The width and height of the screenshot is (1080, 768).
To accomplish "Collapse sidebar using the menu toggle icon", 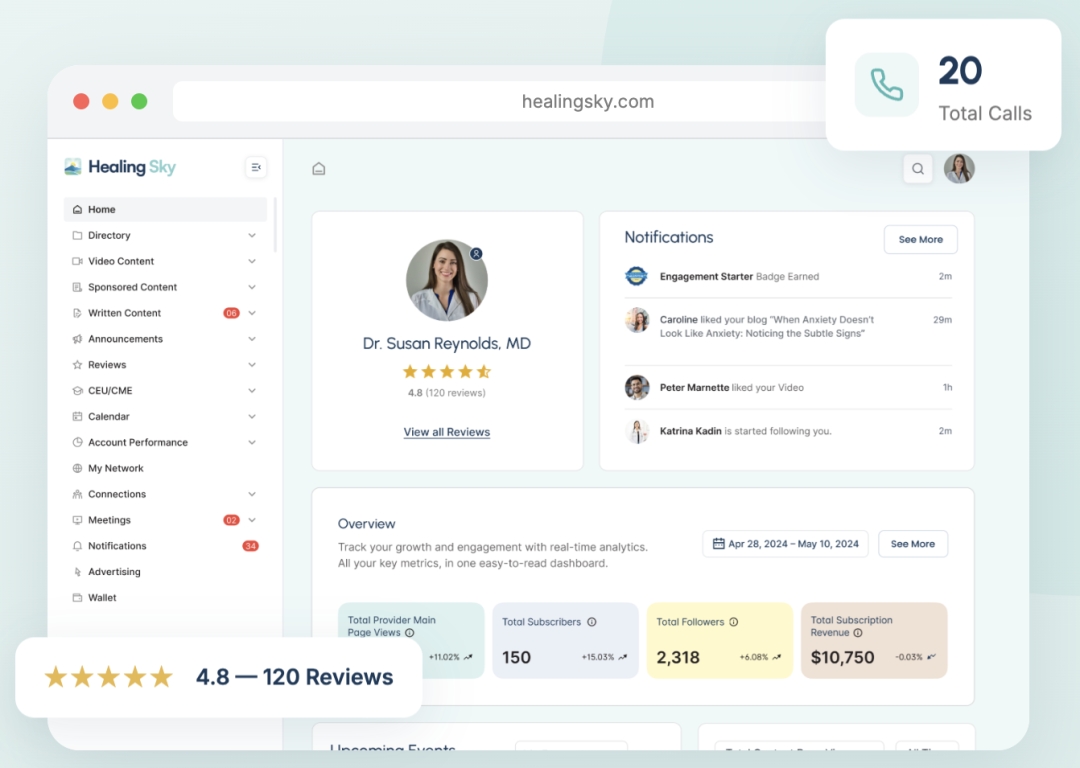I will tap(256, 168).
